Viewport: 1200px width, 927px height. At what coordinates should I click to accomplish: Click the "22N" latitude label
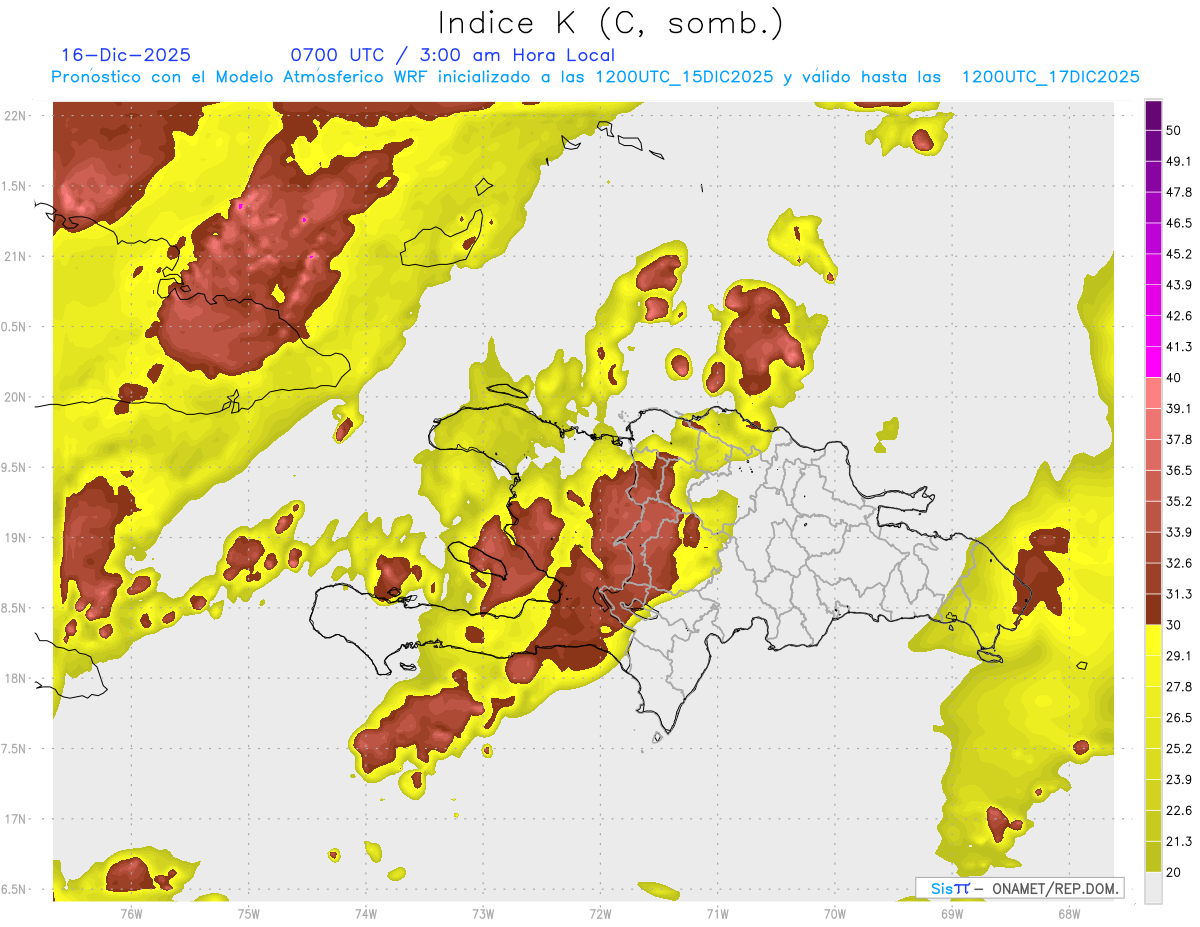tap(15, 116)
